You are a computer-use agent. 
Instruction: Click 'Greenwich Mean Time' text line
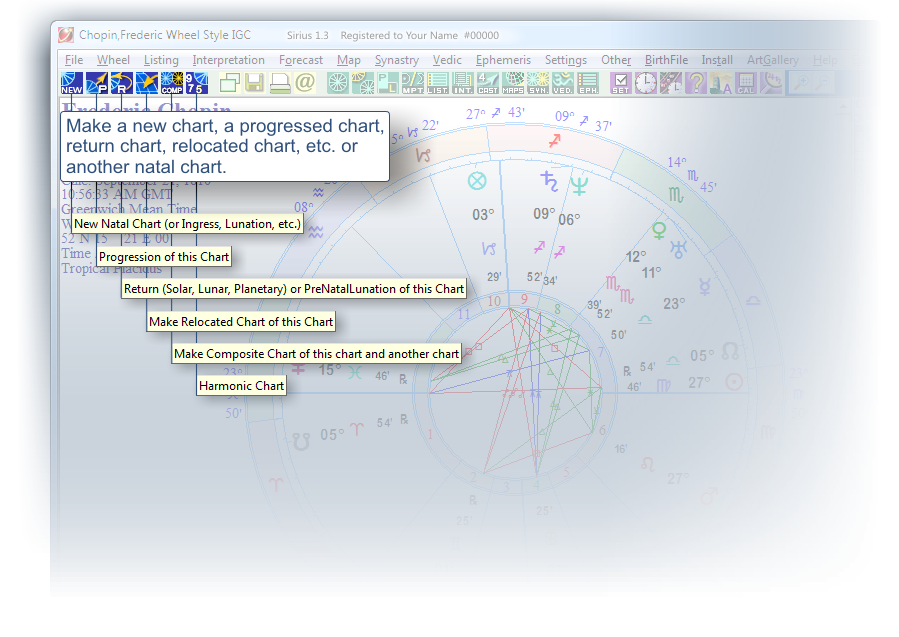(129, 209)
